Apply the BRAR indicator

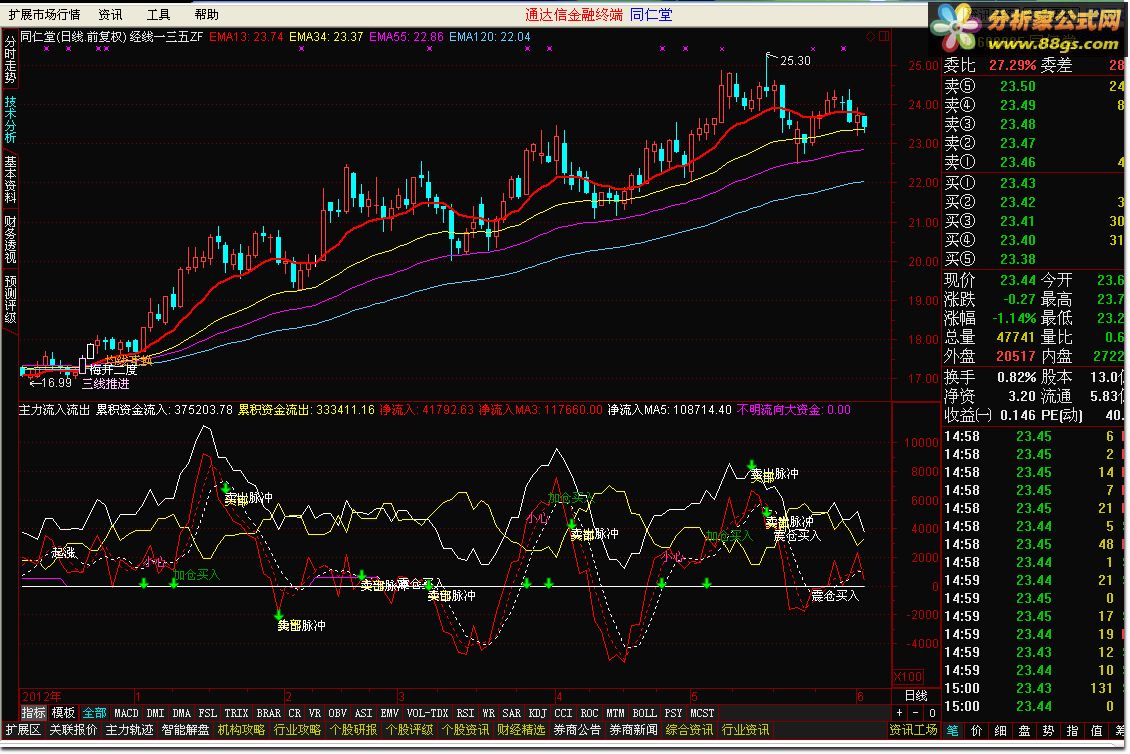tap(268, 713)
